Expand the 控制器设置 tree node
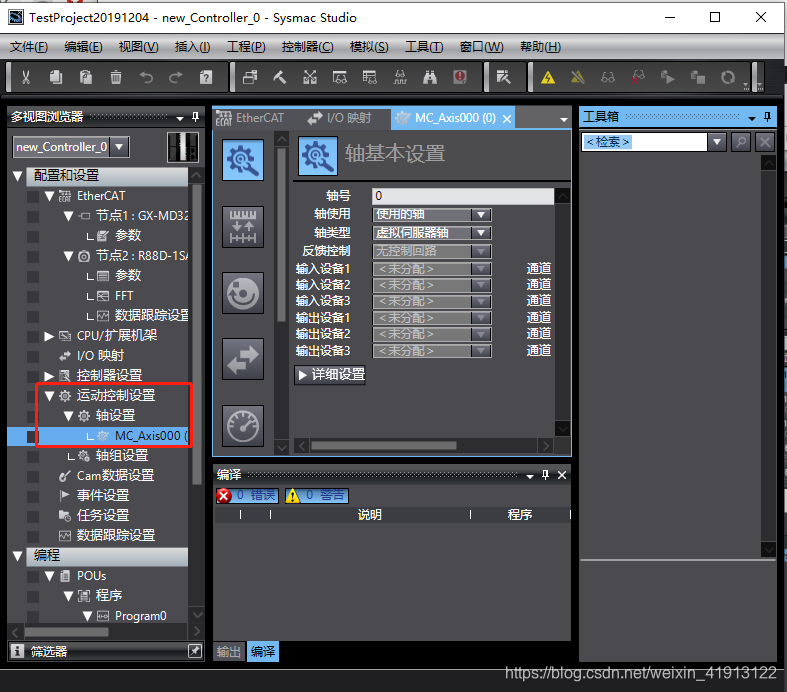This screenshot has height=692, width=787. point(49,376)
